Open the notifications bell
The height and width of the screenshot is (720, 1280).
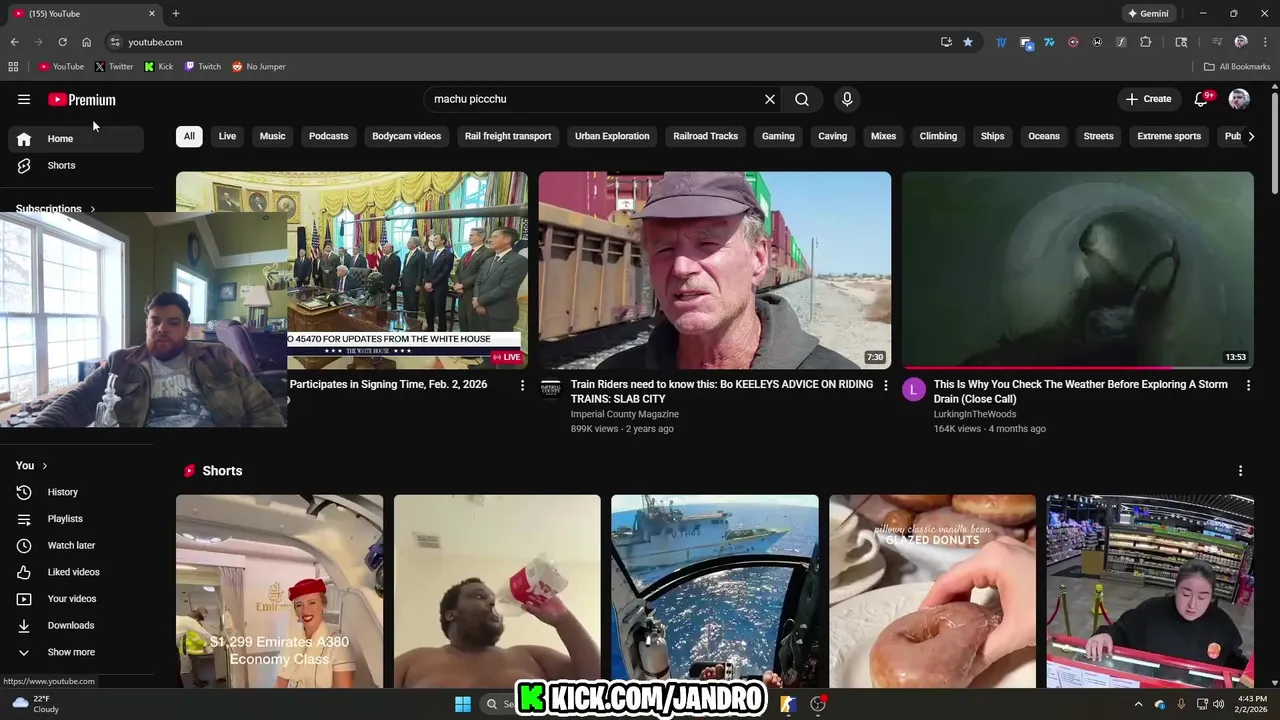1202,99
